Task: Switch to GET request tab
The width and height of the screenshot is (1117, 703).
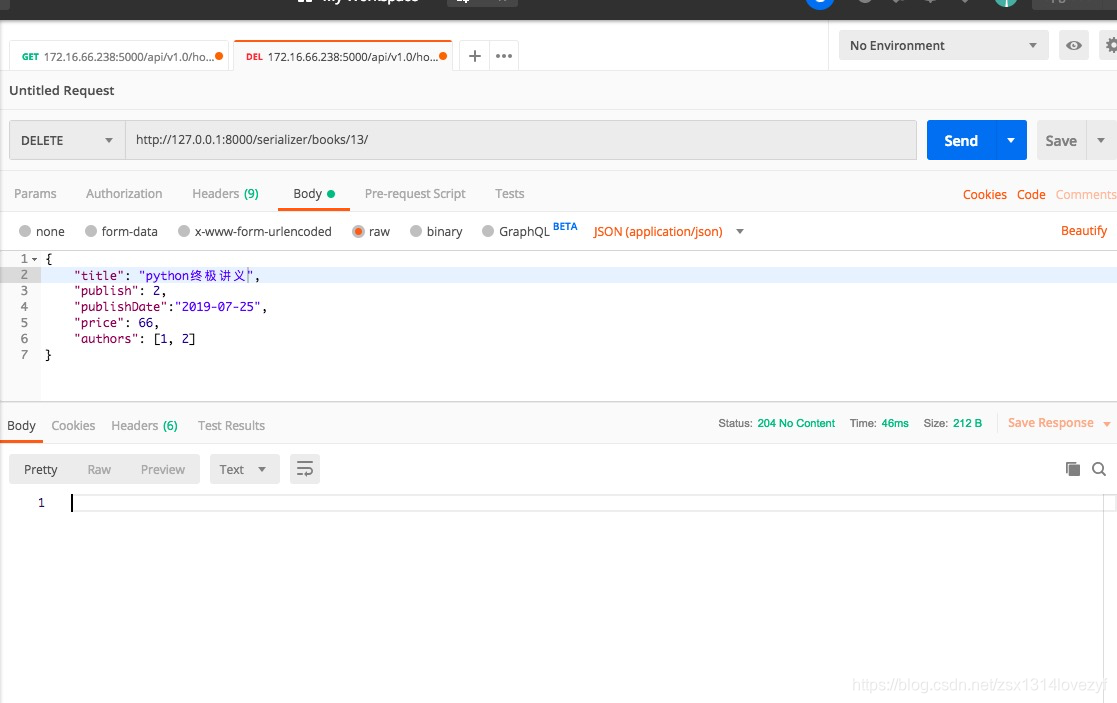Action: [119, 56]
